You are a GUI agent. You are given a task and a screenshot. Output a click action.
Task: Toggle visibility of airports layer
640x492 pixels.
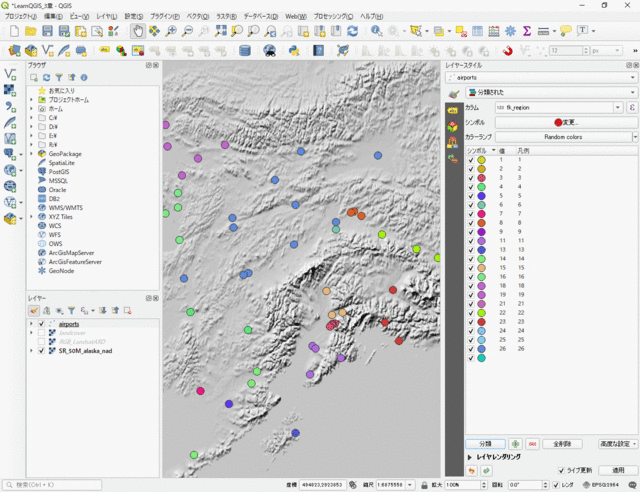[x=41, y=324]
